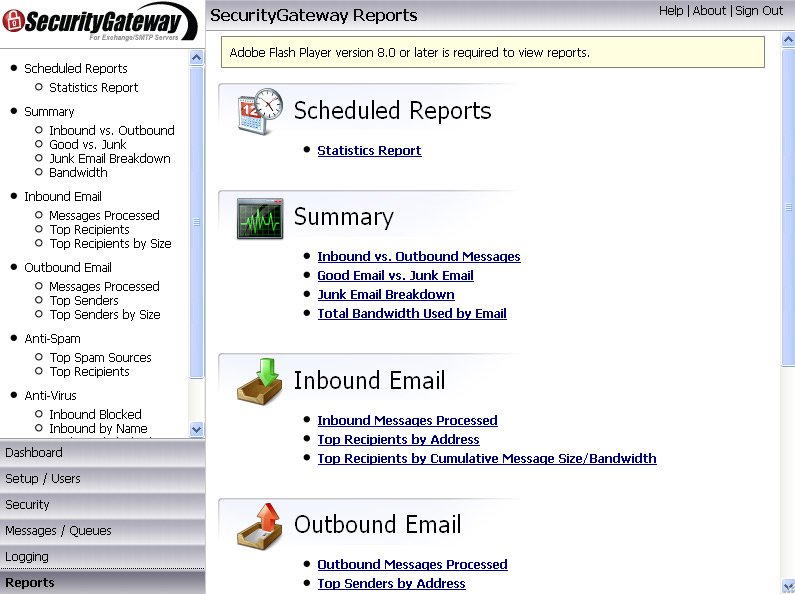
Task: Select Top Spam Sources in sidebar
Action: pyautogui.click(x=100, y=357)
